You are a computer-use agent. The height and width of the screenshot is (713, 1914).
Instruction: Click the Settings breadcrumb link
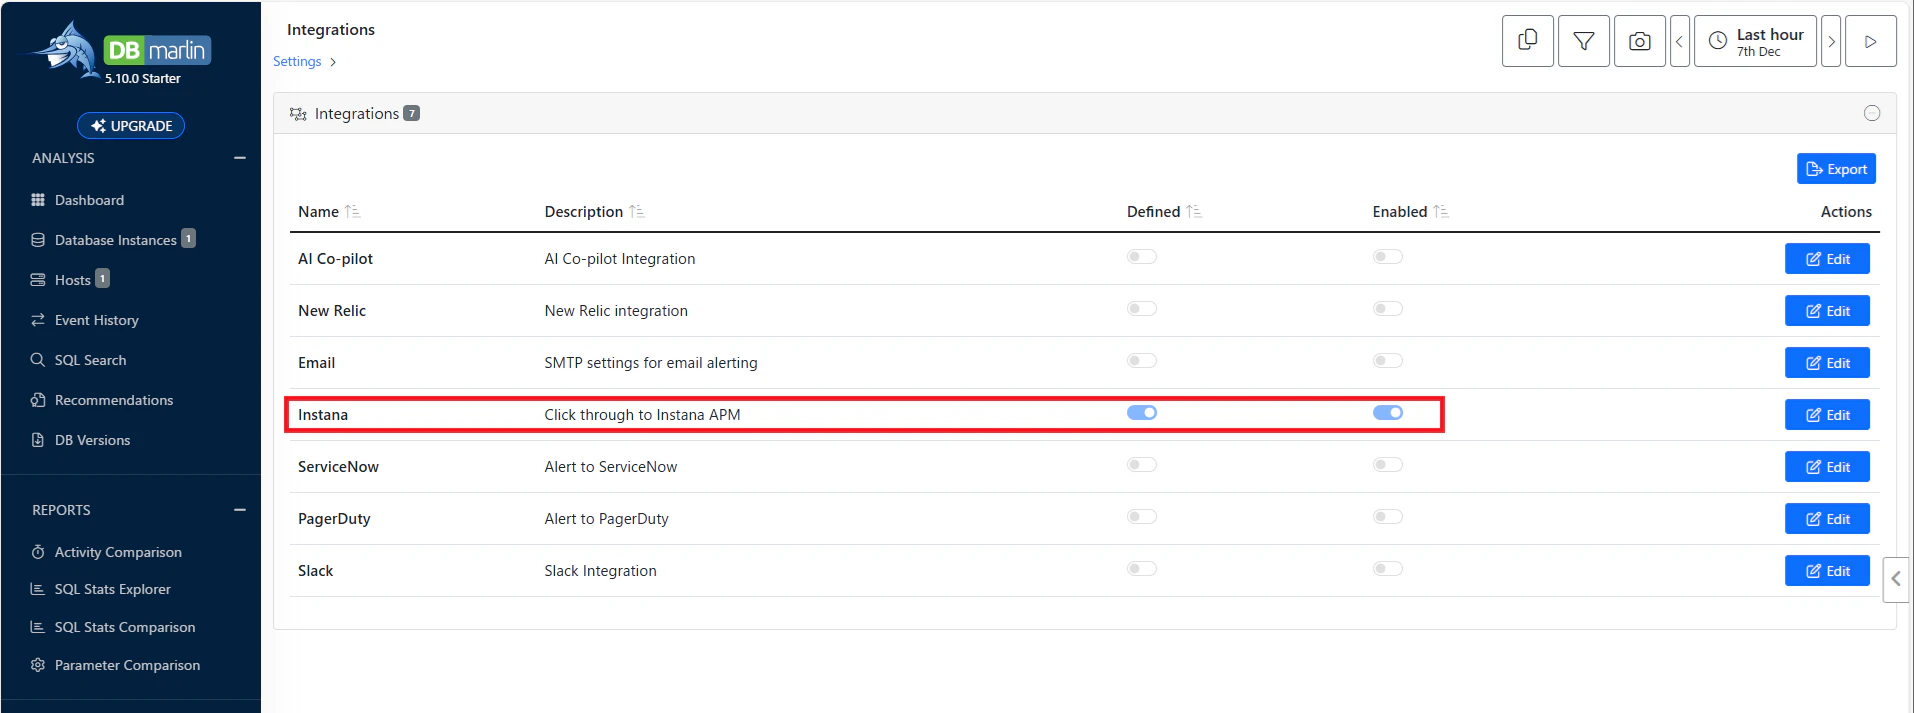[297, 61]
